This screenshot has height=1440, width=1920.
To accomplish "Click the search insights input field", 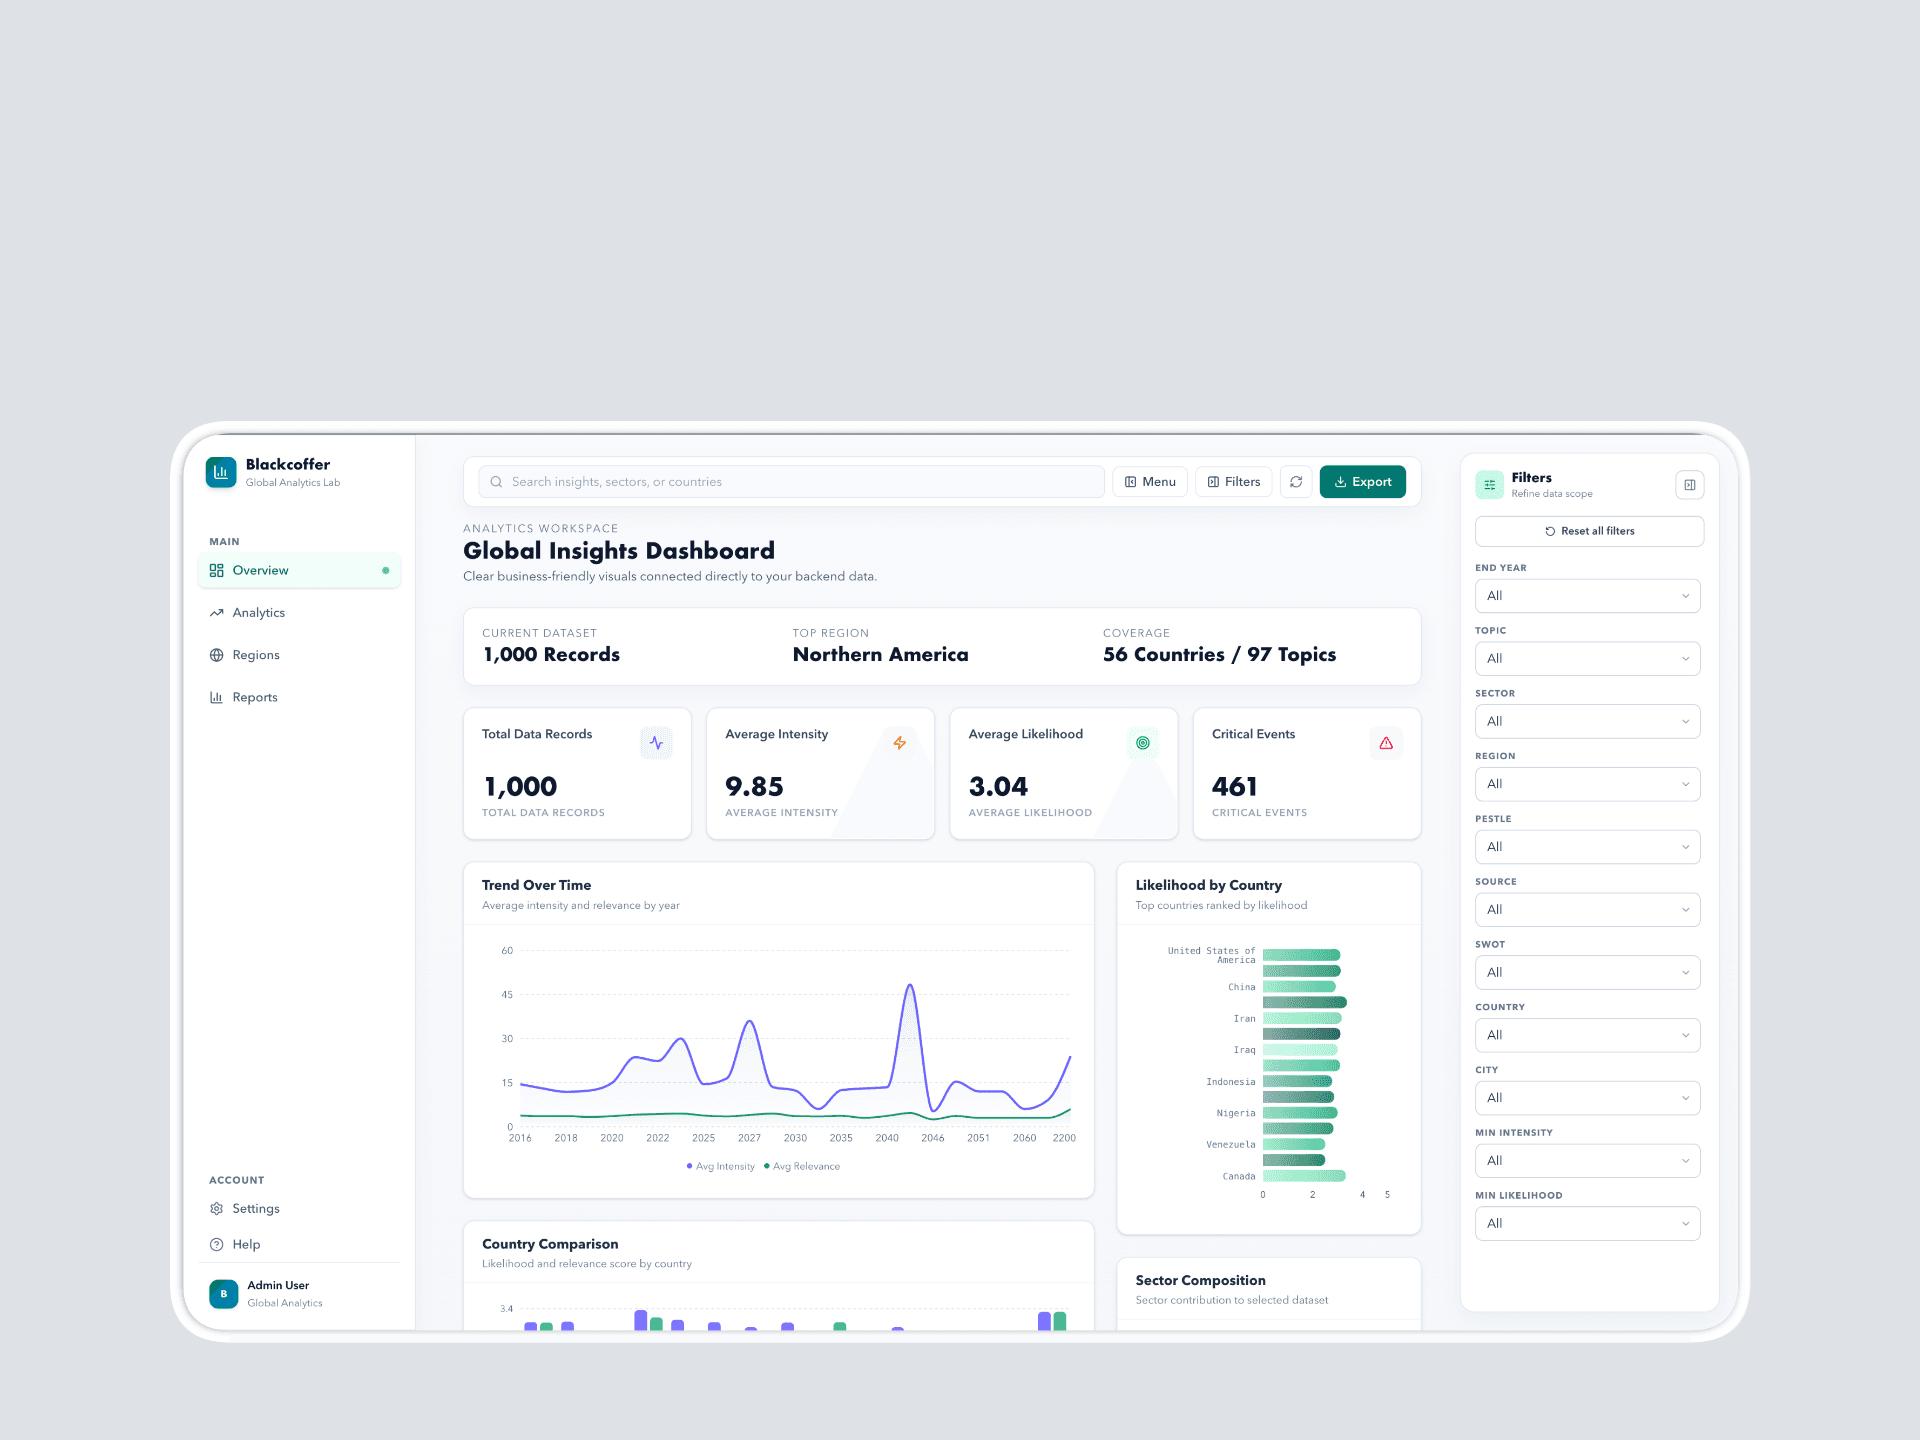I will coord(788,481).
